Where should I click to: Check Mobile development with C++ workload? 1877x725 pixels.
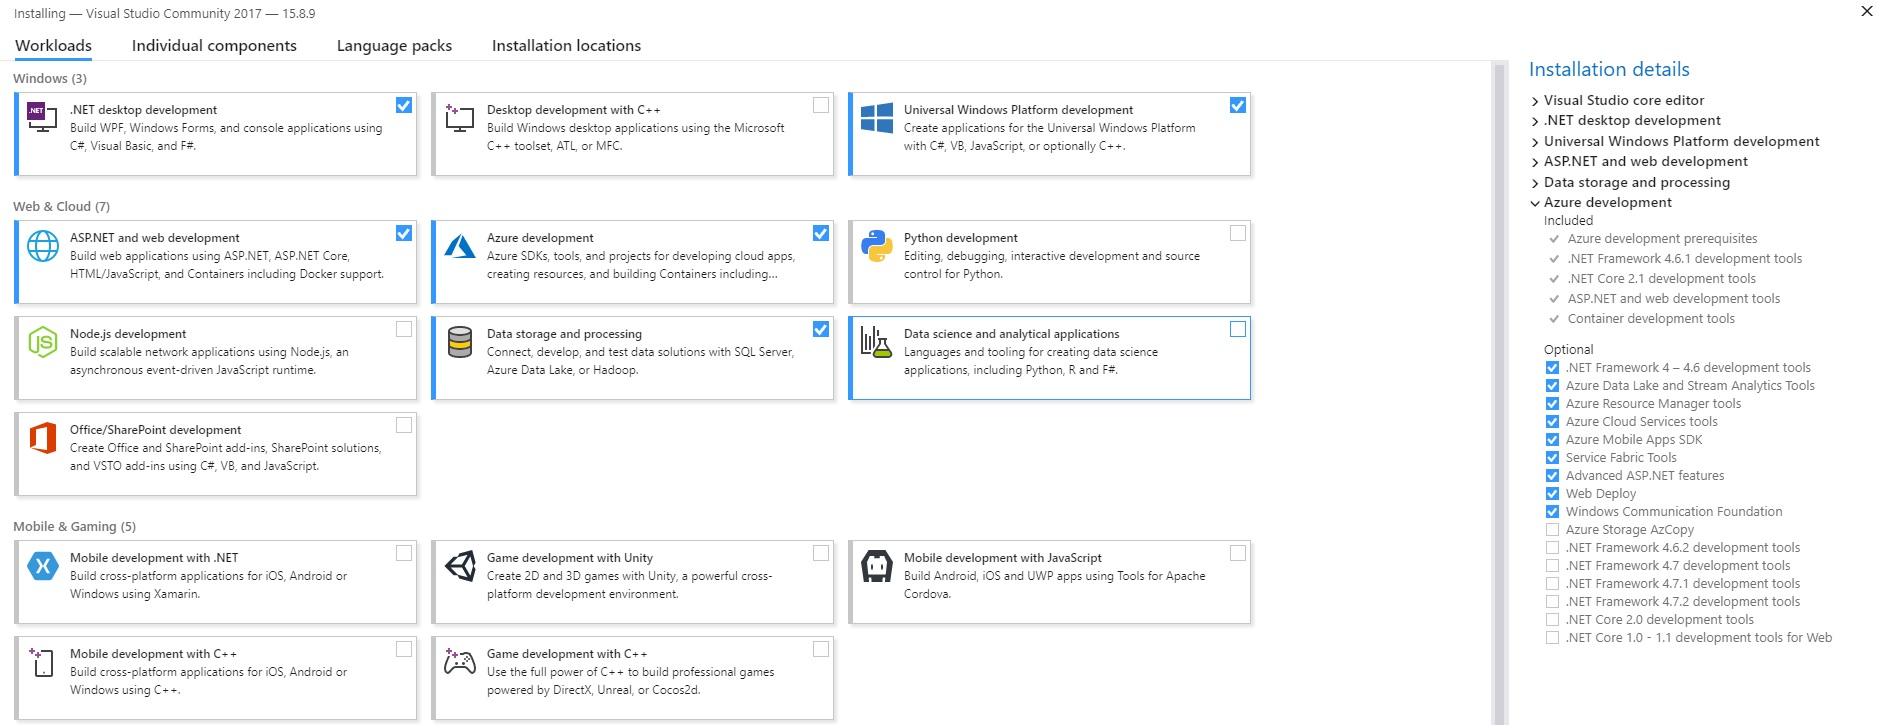[x=404, y=649]
